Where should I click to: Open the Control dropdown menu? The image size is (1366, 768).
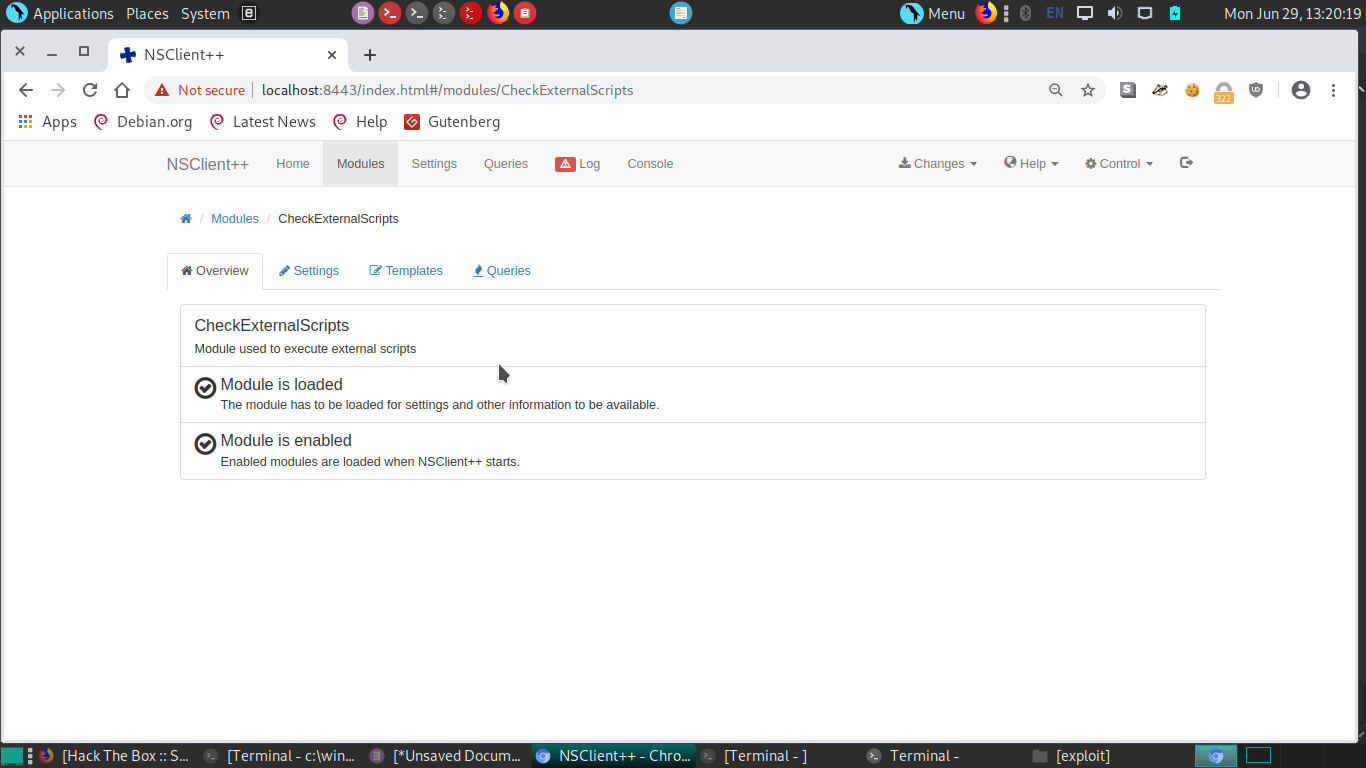pos(1119,164)
